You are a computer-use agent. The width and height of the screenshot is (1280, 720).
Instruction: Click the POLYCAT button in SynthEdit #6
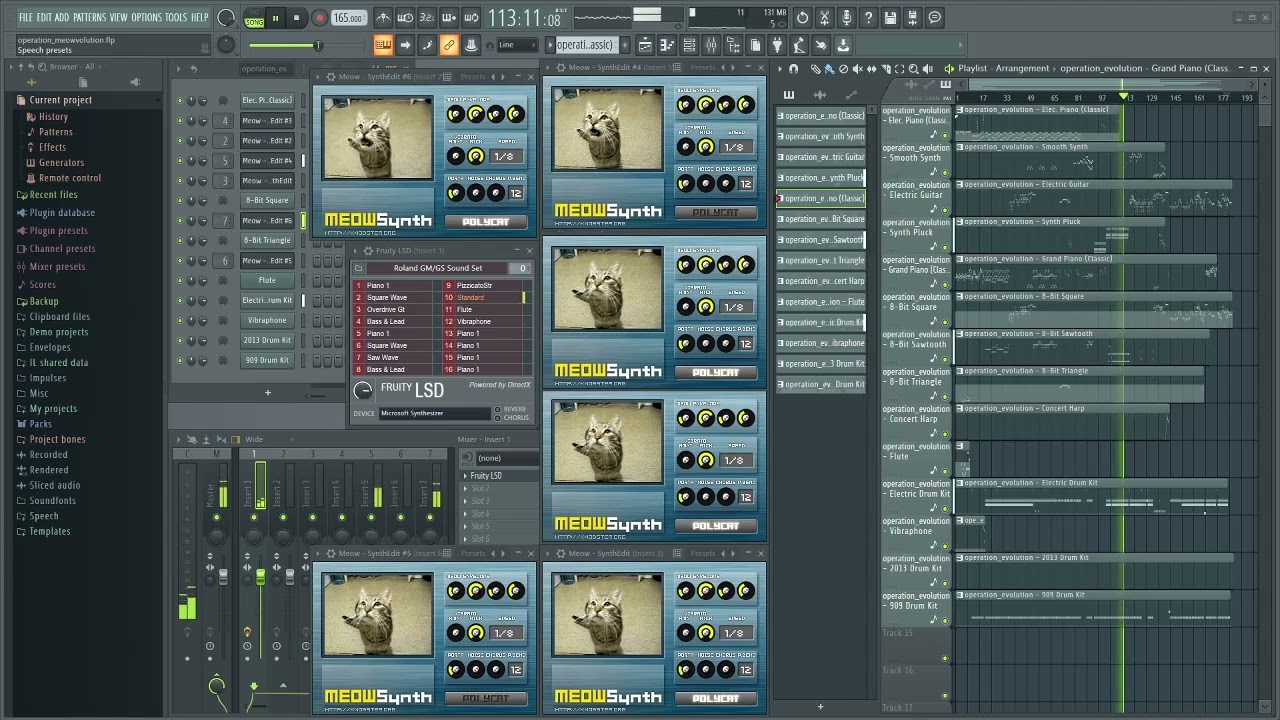[485, 222]
